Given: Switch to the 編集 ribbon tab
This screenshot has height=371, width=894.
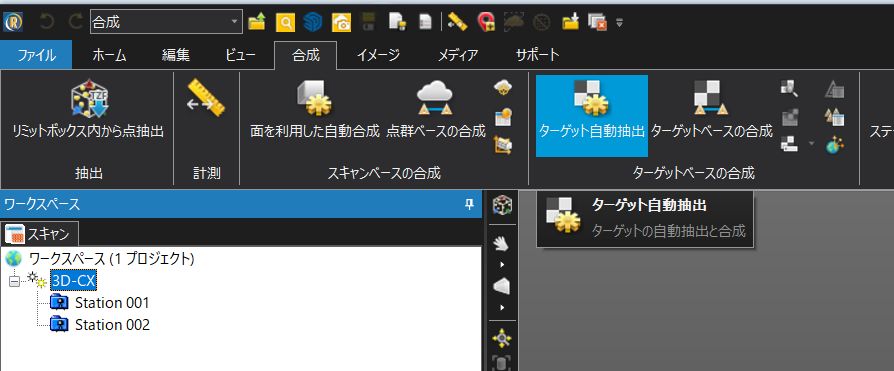Looking at the screenshot, I should pyautogui.click(x=176, y=55).
